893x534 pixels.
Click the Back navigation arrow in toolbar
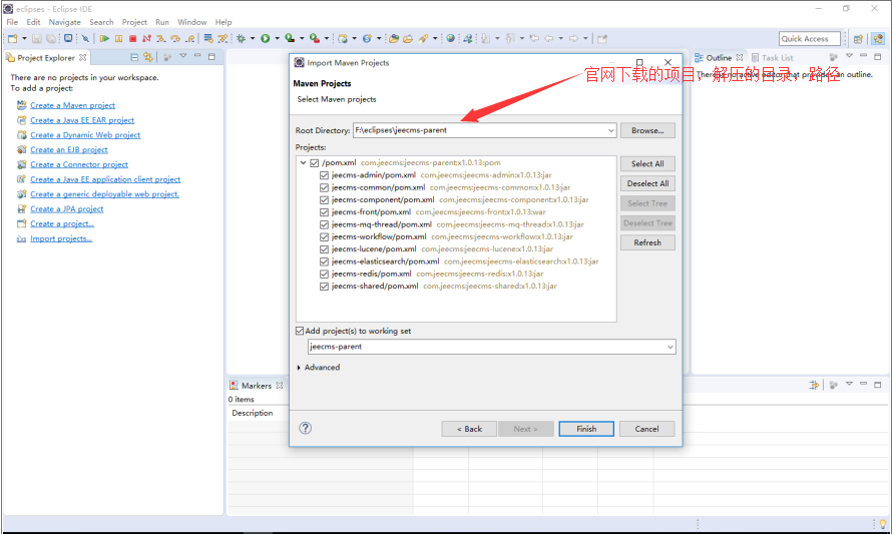pos(549,39)
